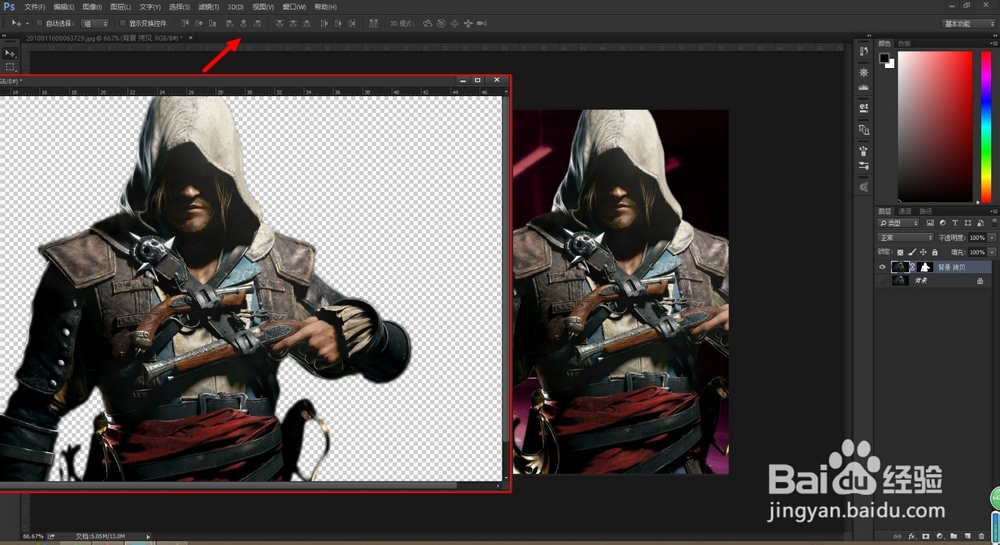Click distribute right edges icon
The image size is (1000, 545).
(x=351, y=23)
